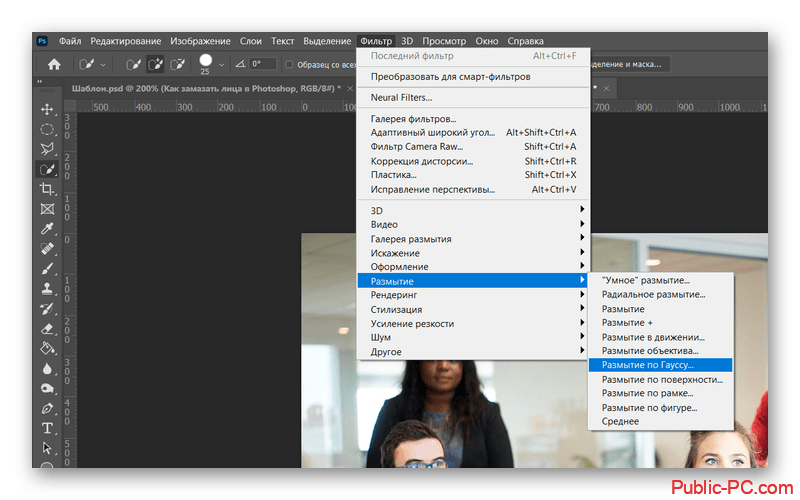Choose the Eraser tool
Image resolution: width=800 pixels, height=500 pixels.
47,328
